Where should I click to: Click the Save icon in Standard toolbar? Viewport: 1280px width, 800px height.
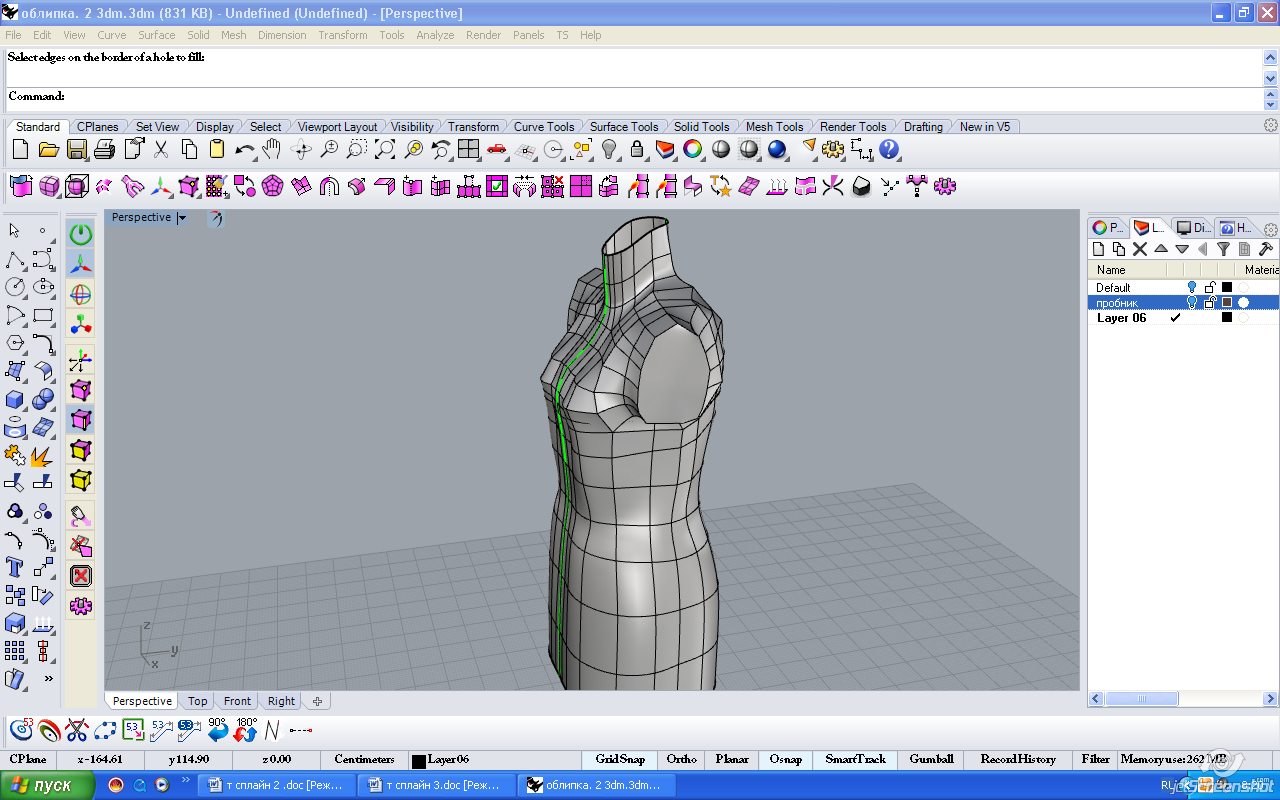tap(77, 150)
